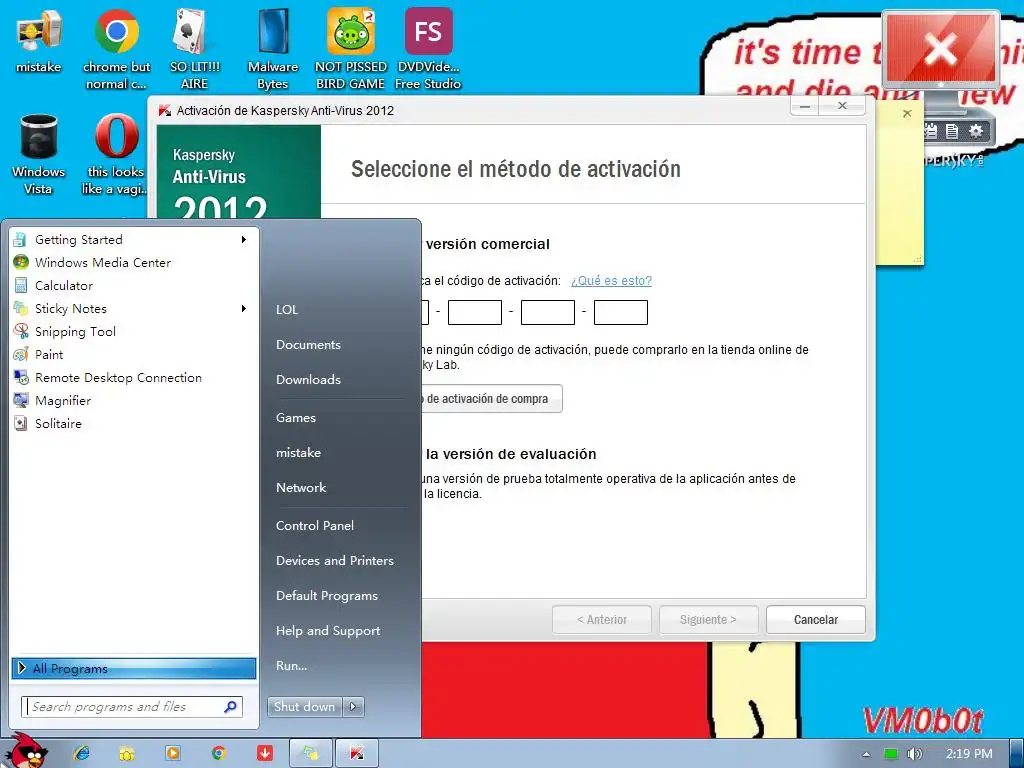Expand the Getting Started submenu arrow
The width and height of the screenshot is (1024, 768).
pos(244,240)
